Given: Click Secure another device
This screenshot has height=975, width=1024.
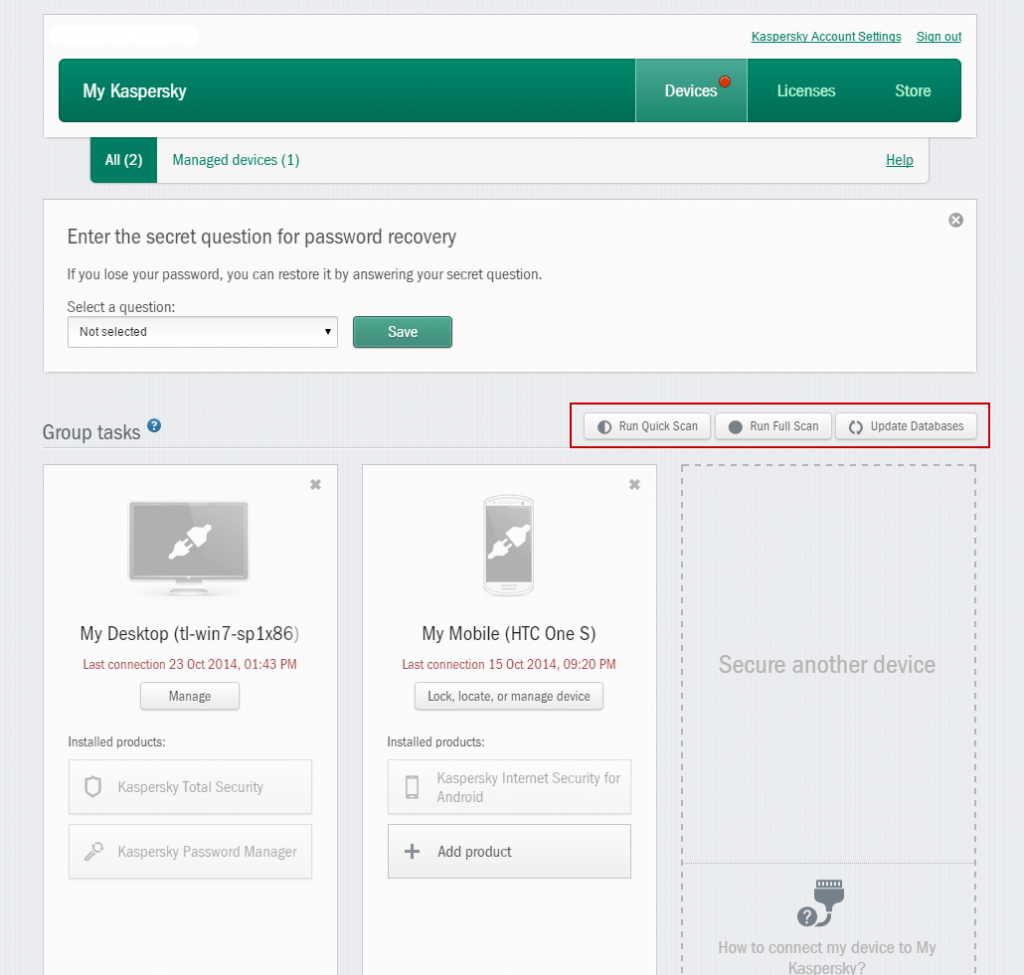Looking at the screenshot, I should (827, 664).
